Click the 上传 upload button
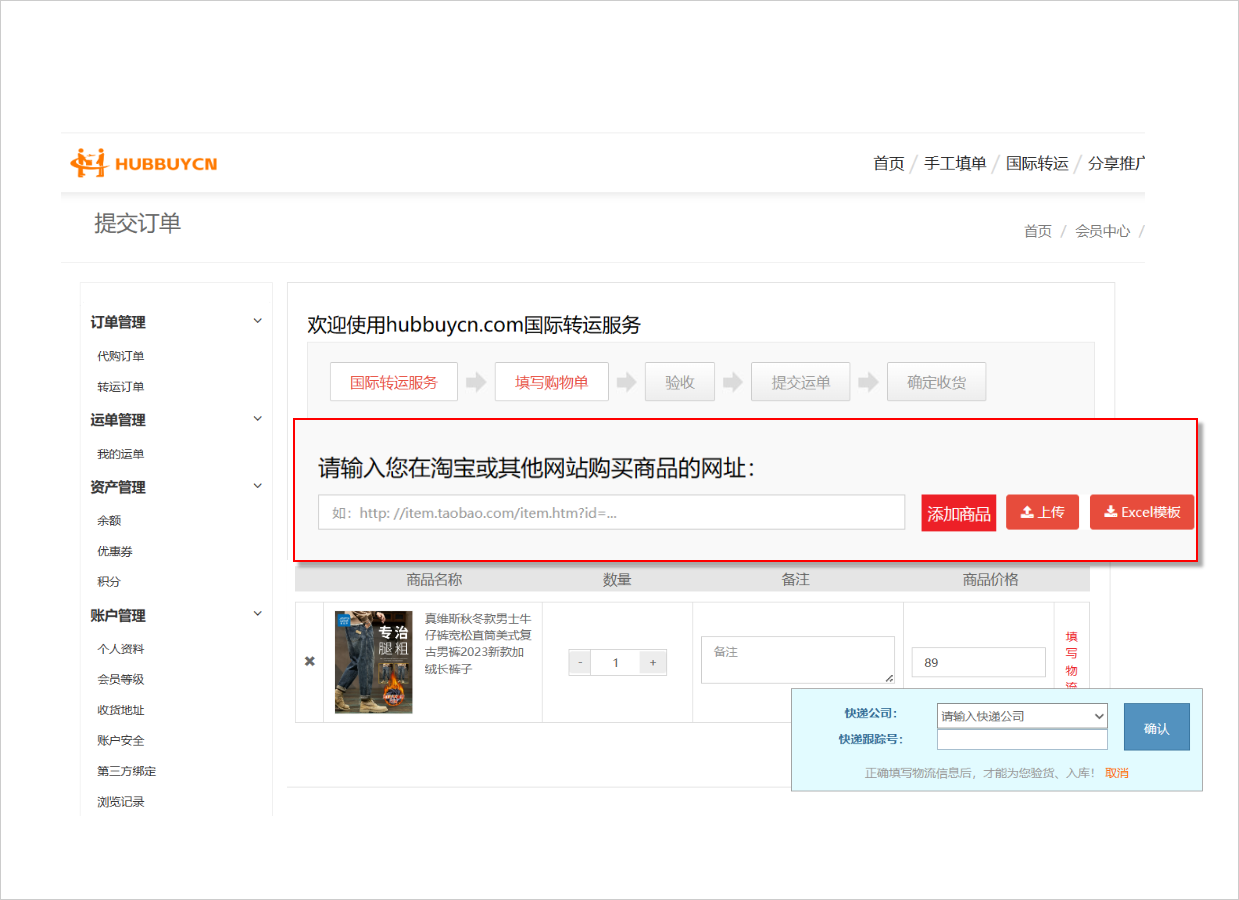 point(1042,512)
